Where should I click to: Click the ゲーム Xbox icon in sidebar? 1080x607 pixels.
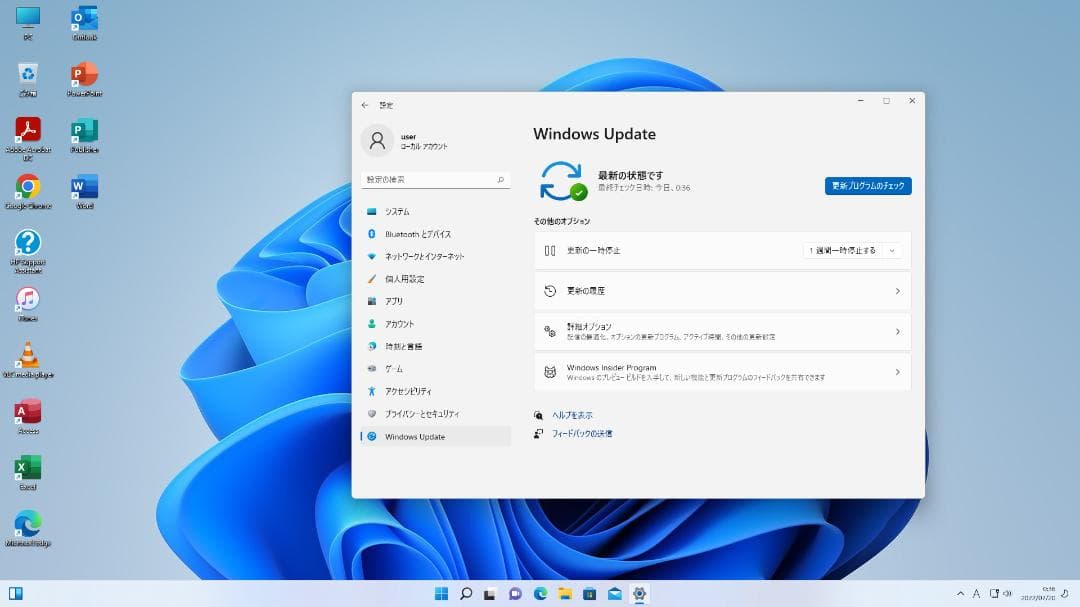(x=371, y=369)
